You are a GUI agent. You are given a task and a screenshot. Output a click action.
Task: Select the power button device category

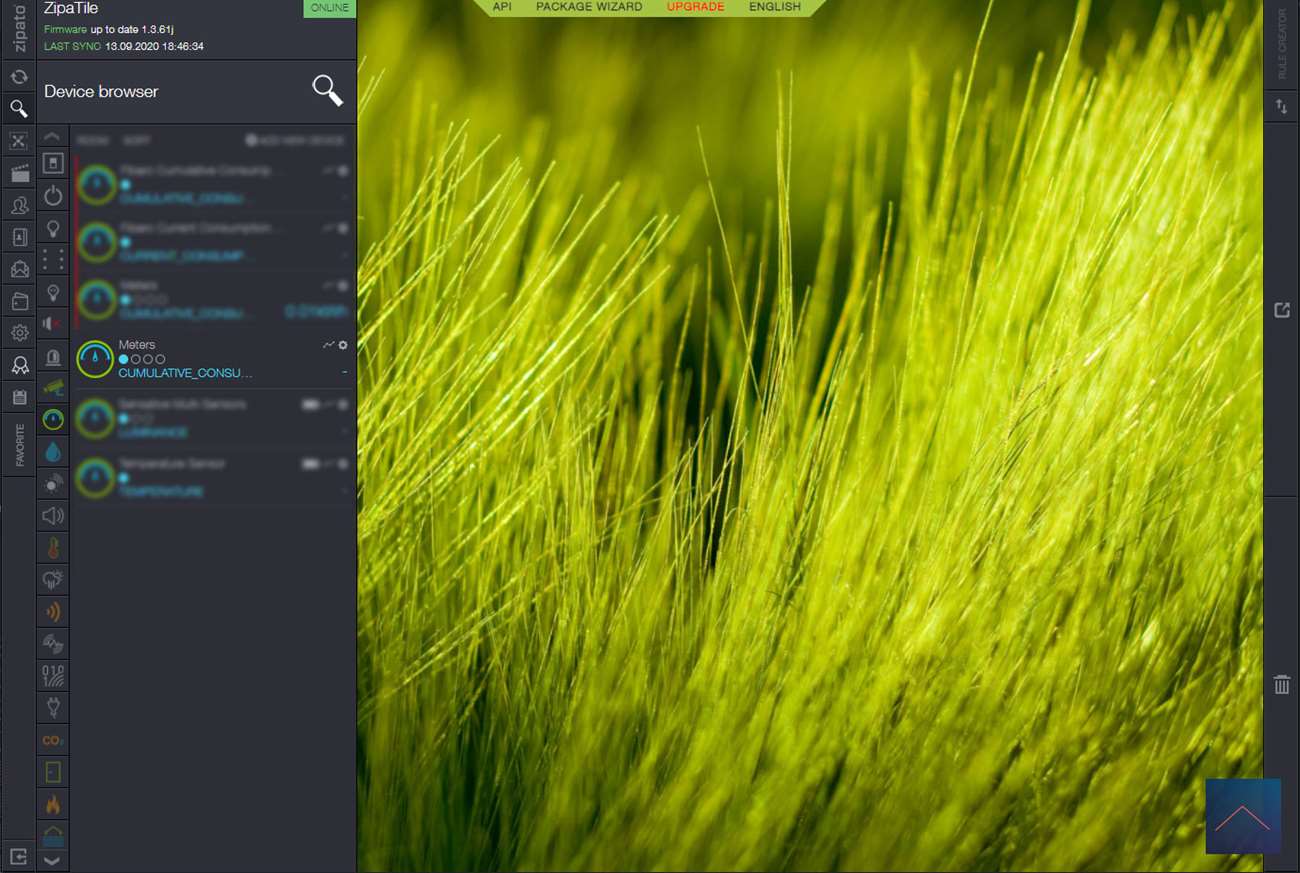(53, 197)
